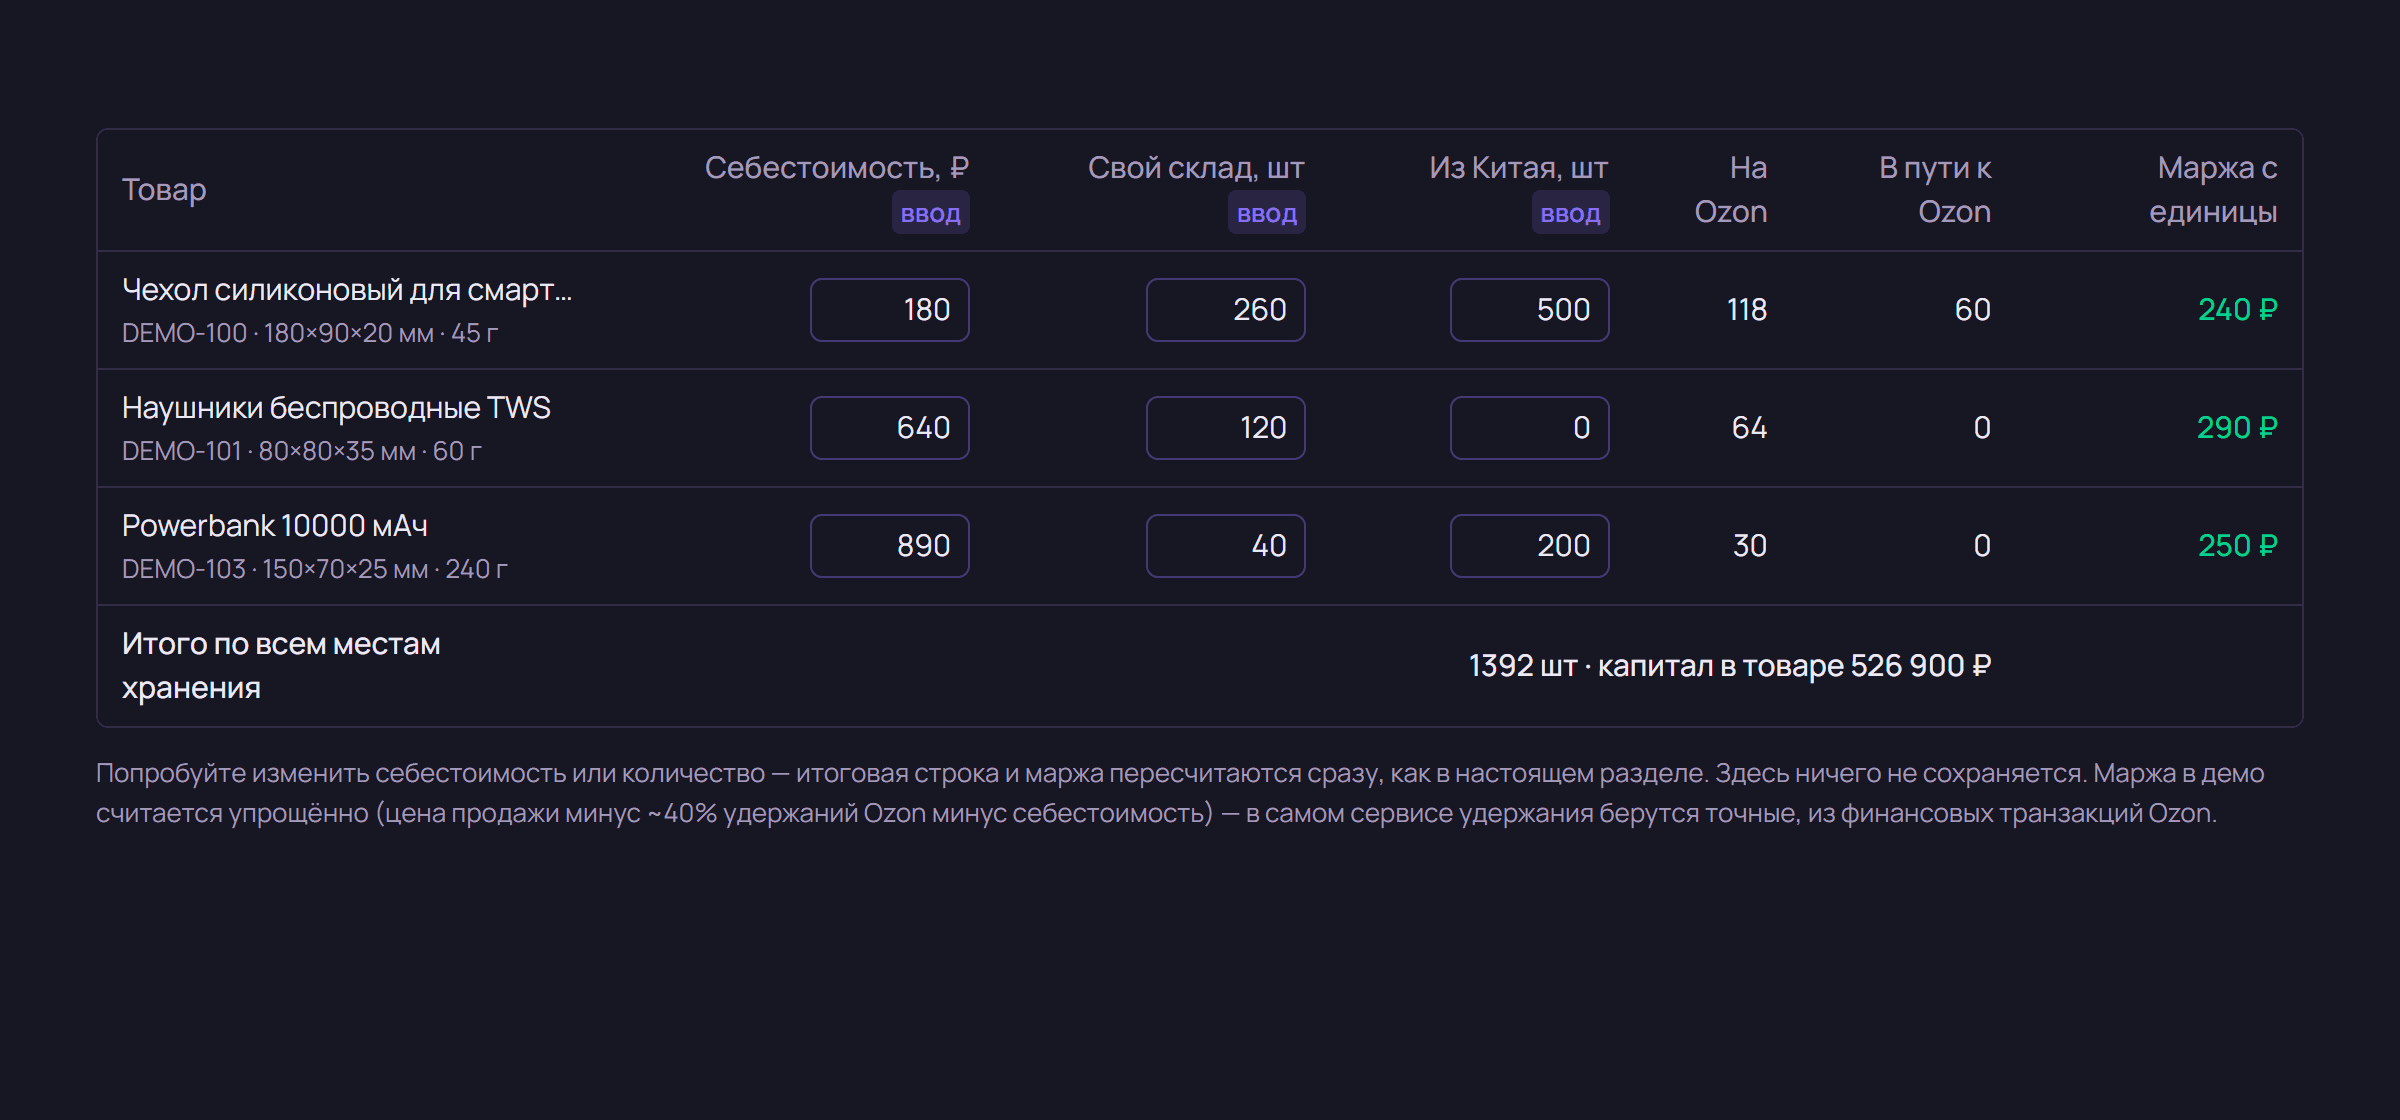
Task: Click Итого по всем местам хранения label
Action: (281, 666)
